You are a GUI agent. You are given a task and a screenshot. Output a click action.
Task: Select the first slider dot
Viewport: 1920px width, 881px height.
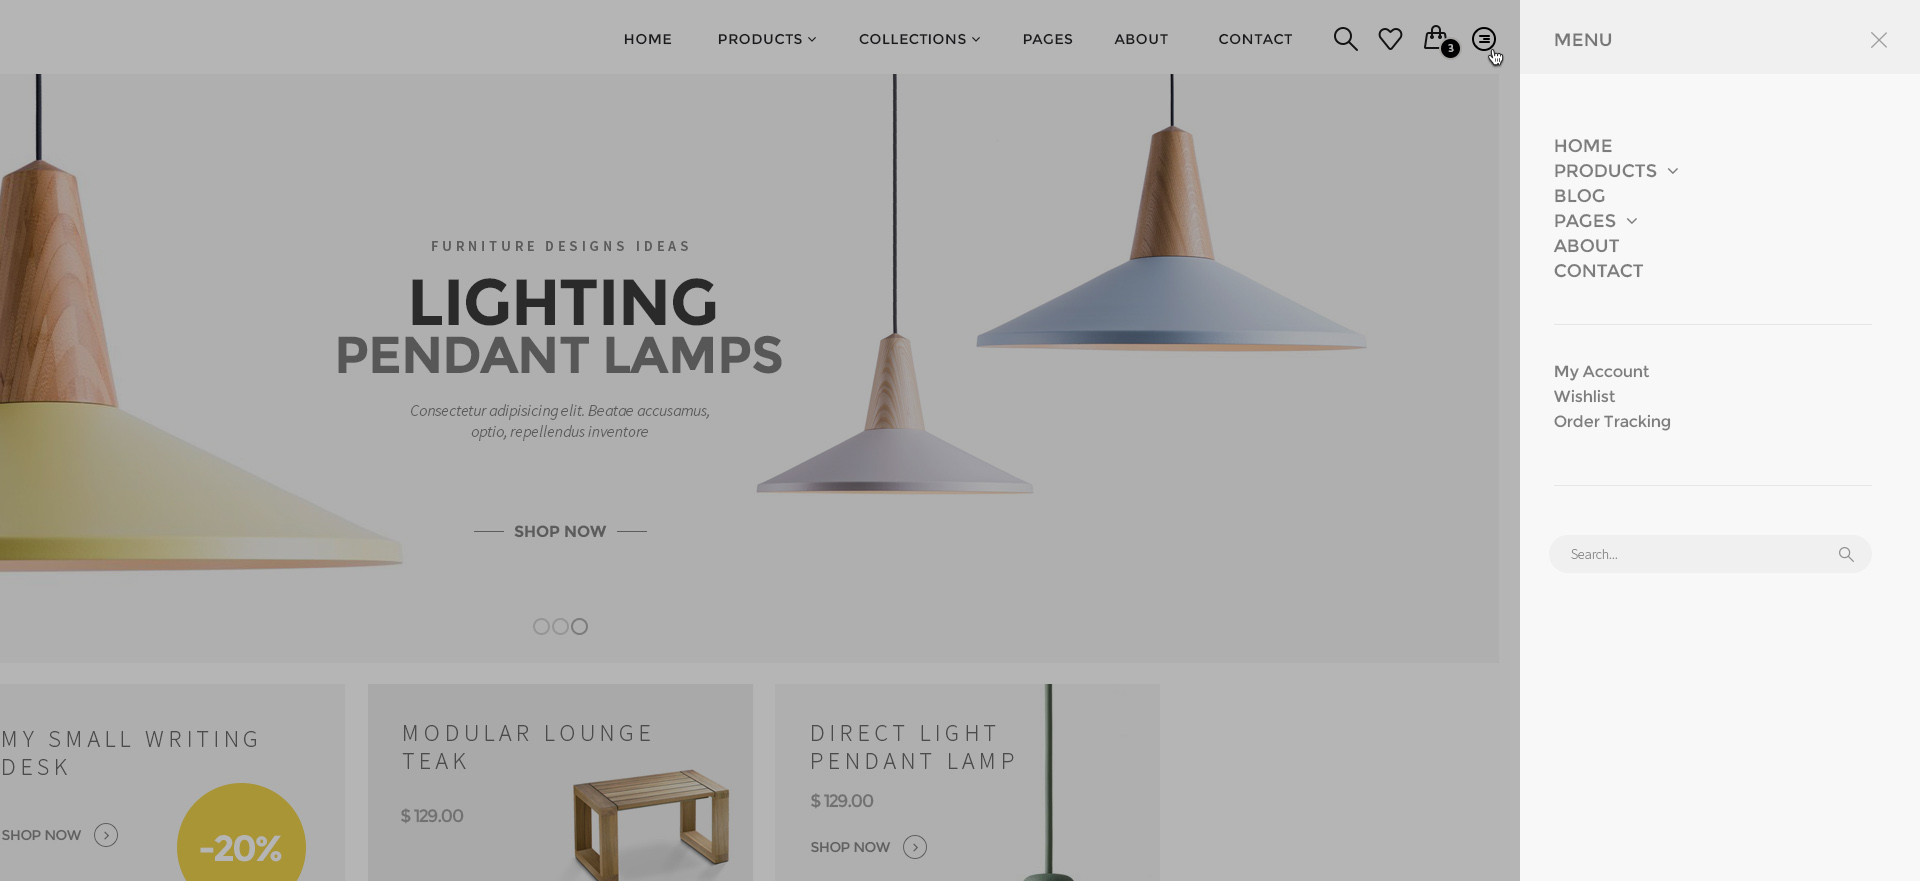(x=541, y=626)
